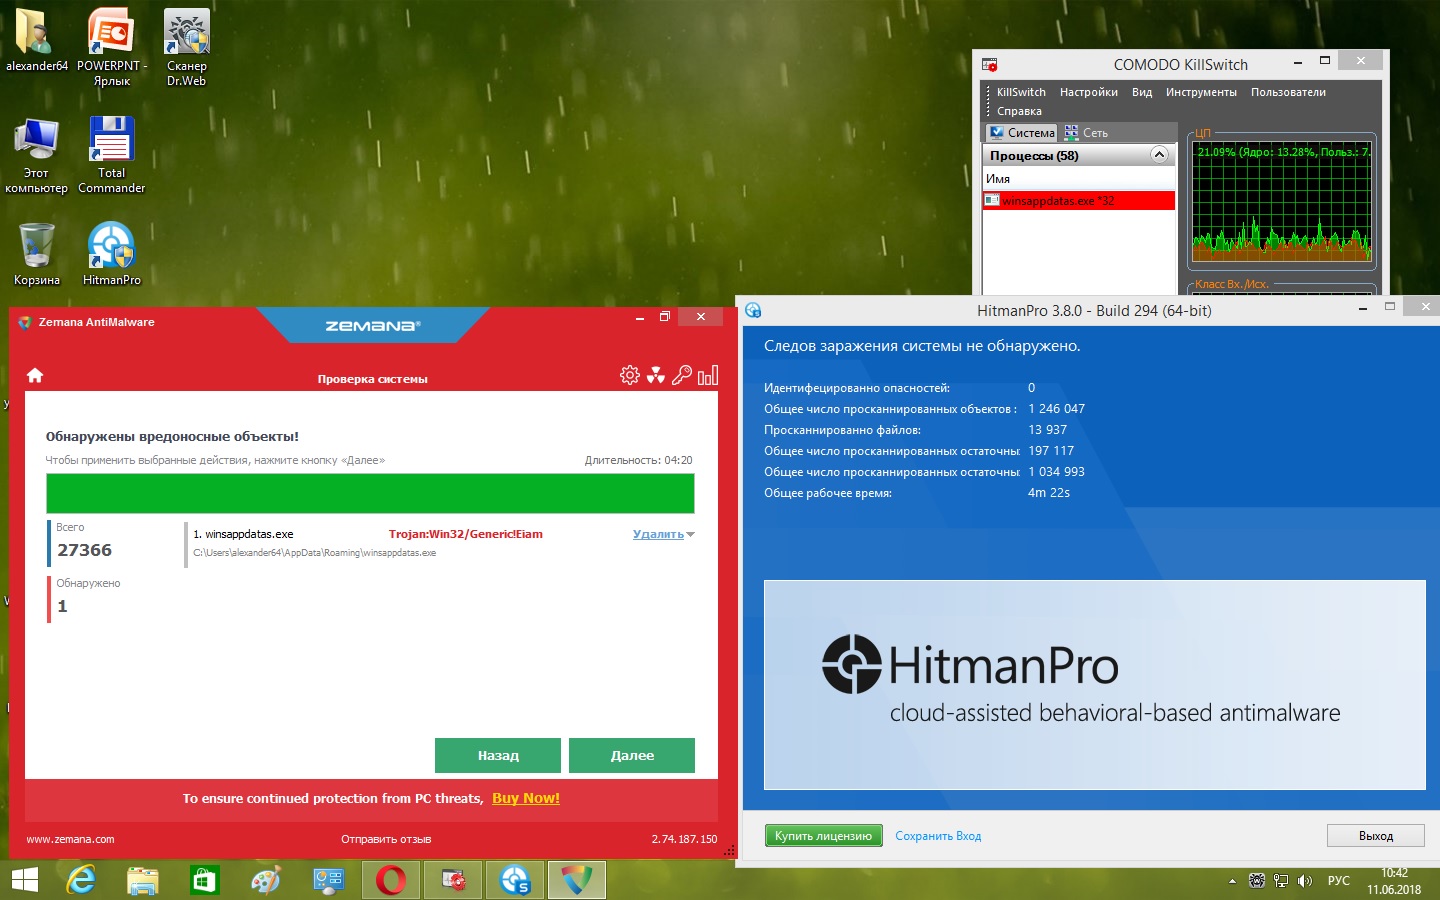Click Назад button in Zemana
This screenshot has height=900, width=1440.
click(x=498, y=755)
